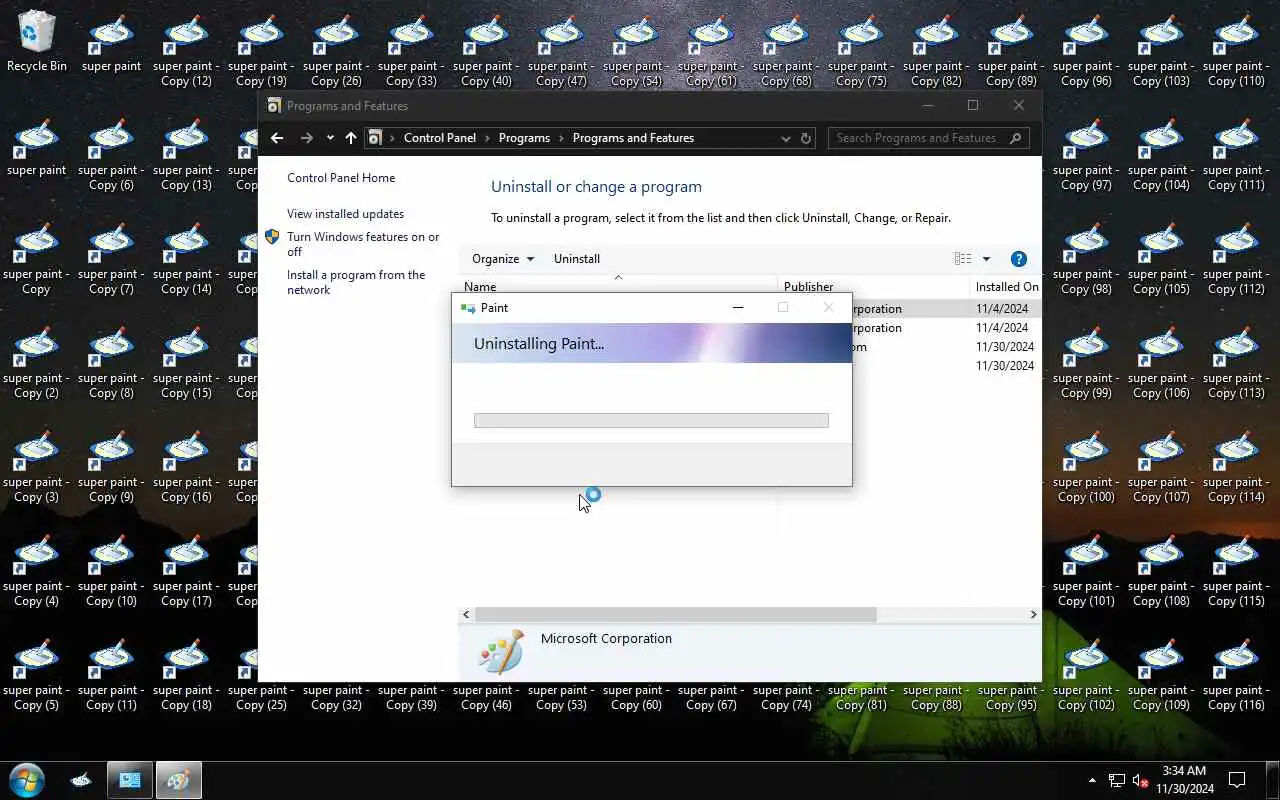This screenshot has height=800, width=1280.
Task: Select 'super paint - Copy (19)' desktop shortcut
Action: click(261, 50)
